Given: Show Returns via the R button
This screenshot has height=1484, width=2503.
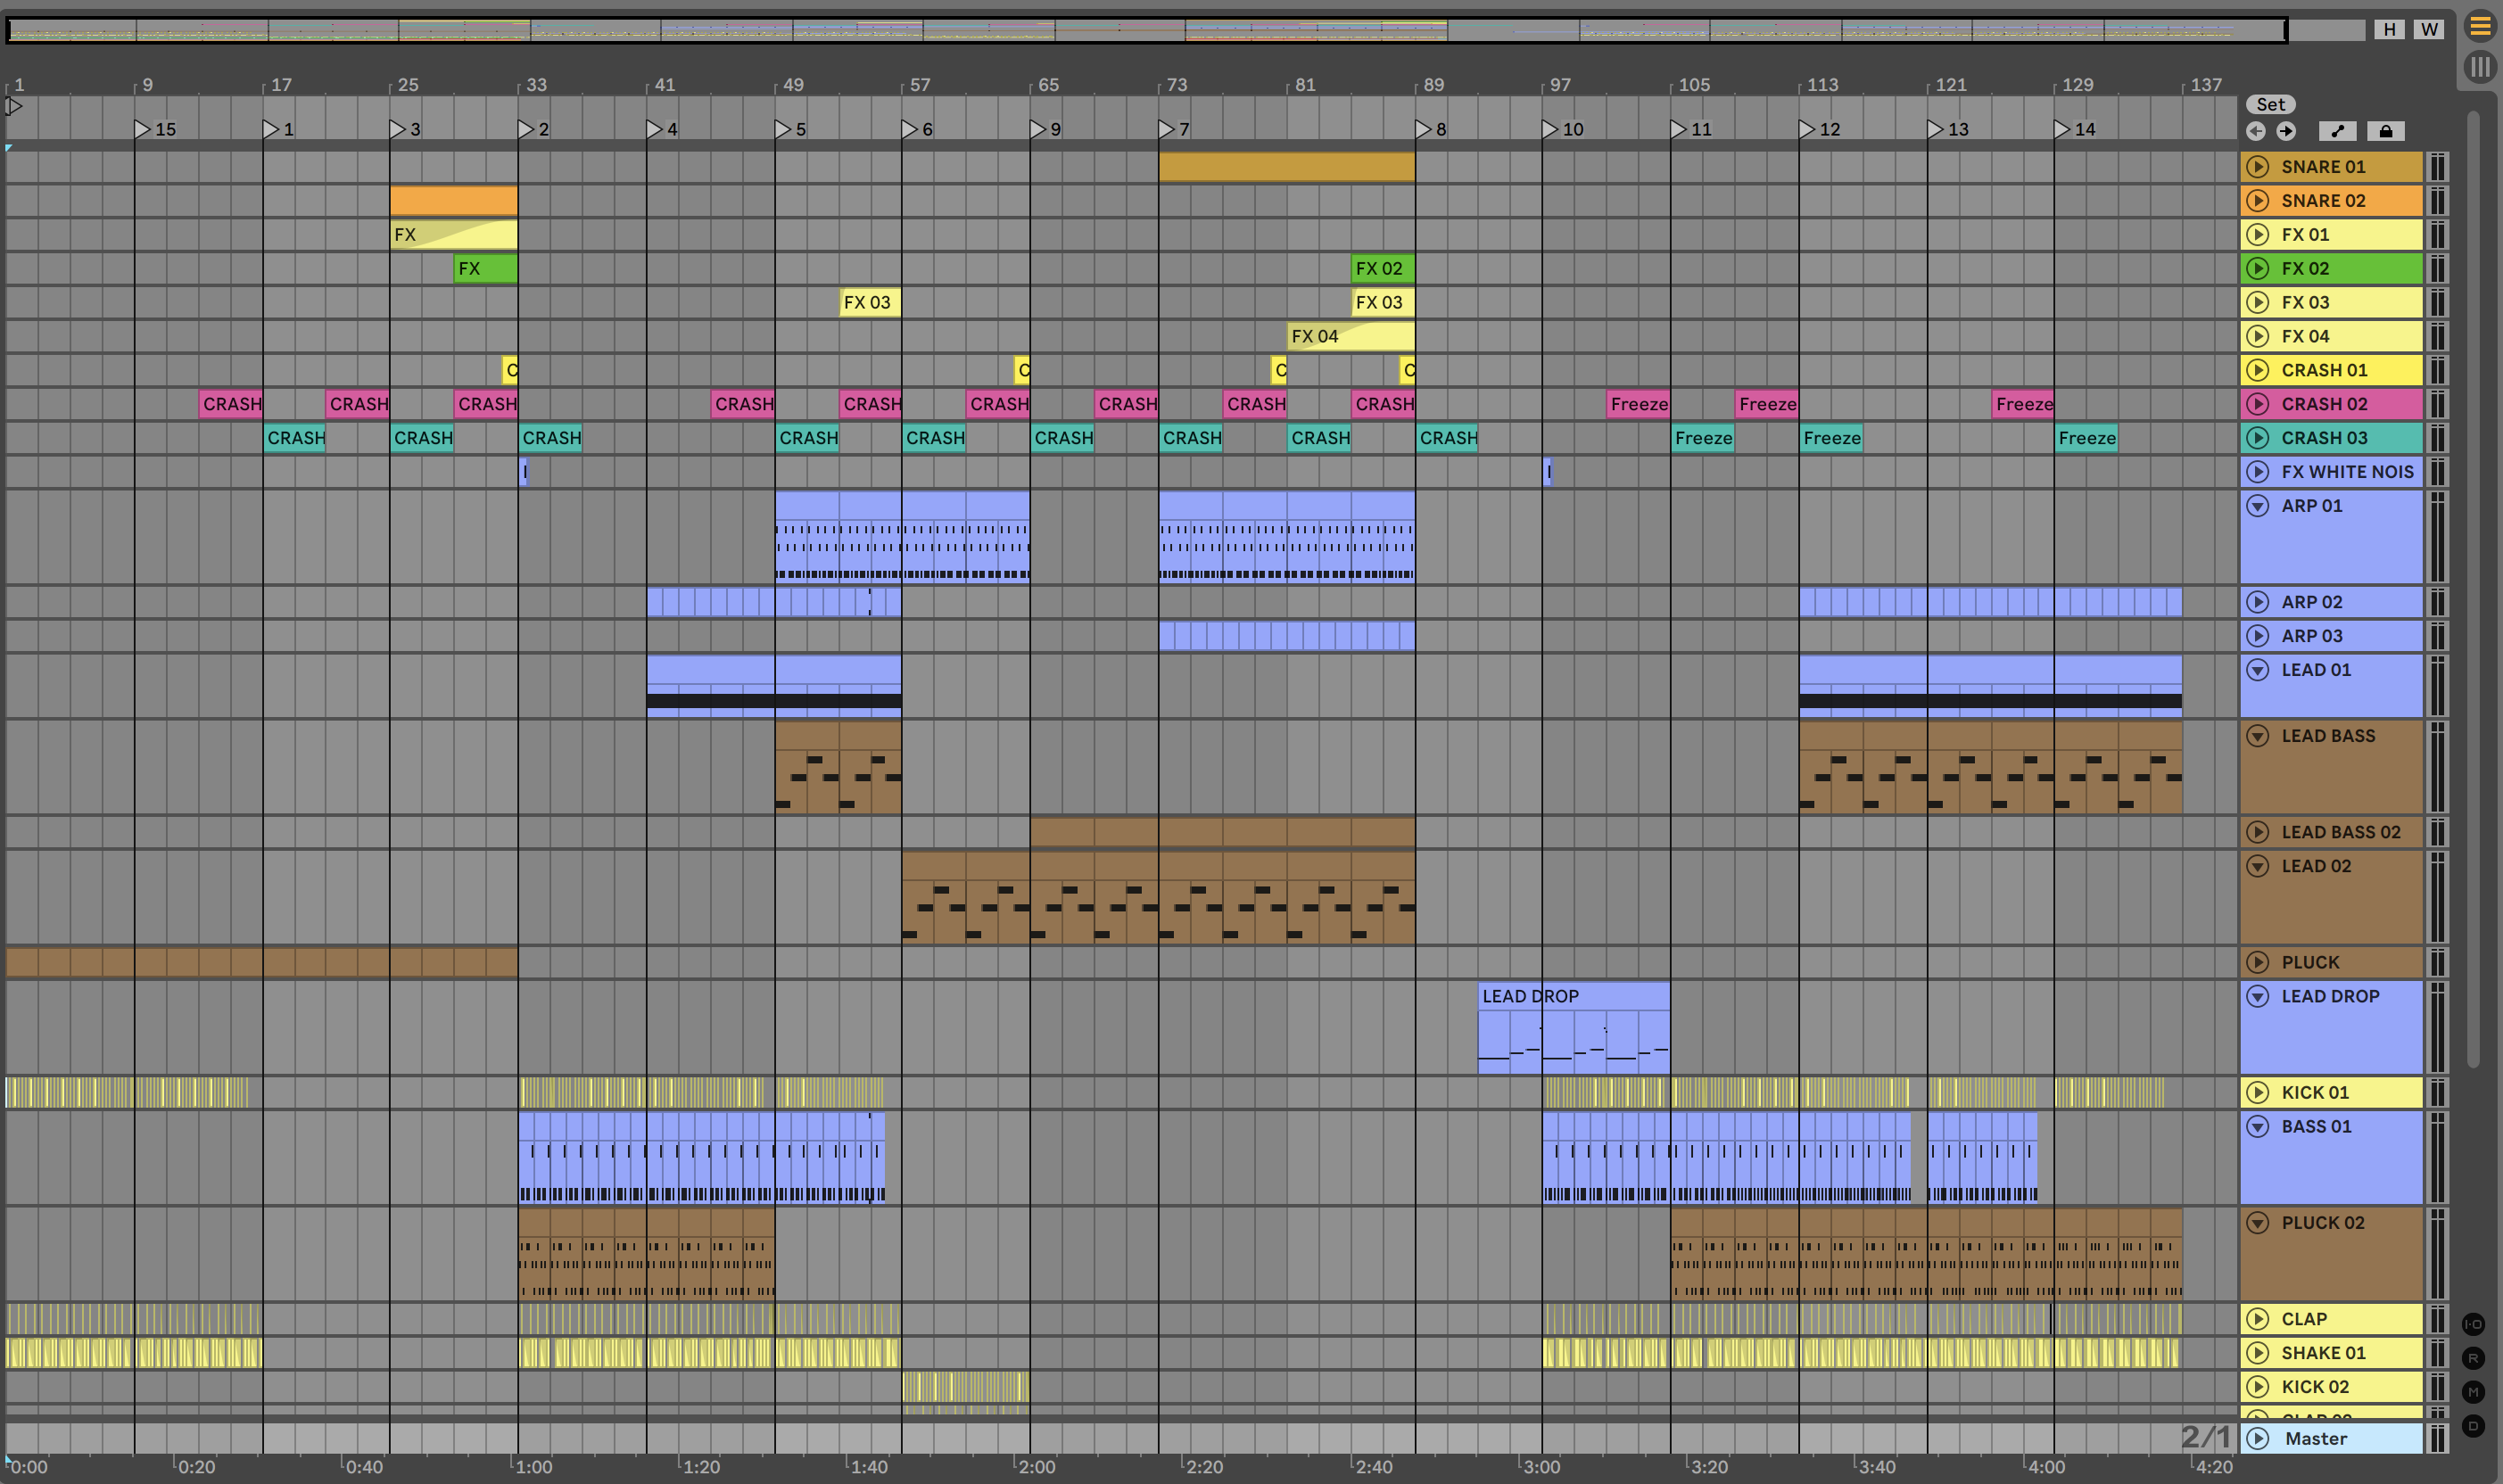Looking at the screenshot, I should [x=2473, y=1358].
